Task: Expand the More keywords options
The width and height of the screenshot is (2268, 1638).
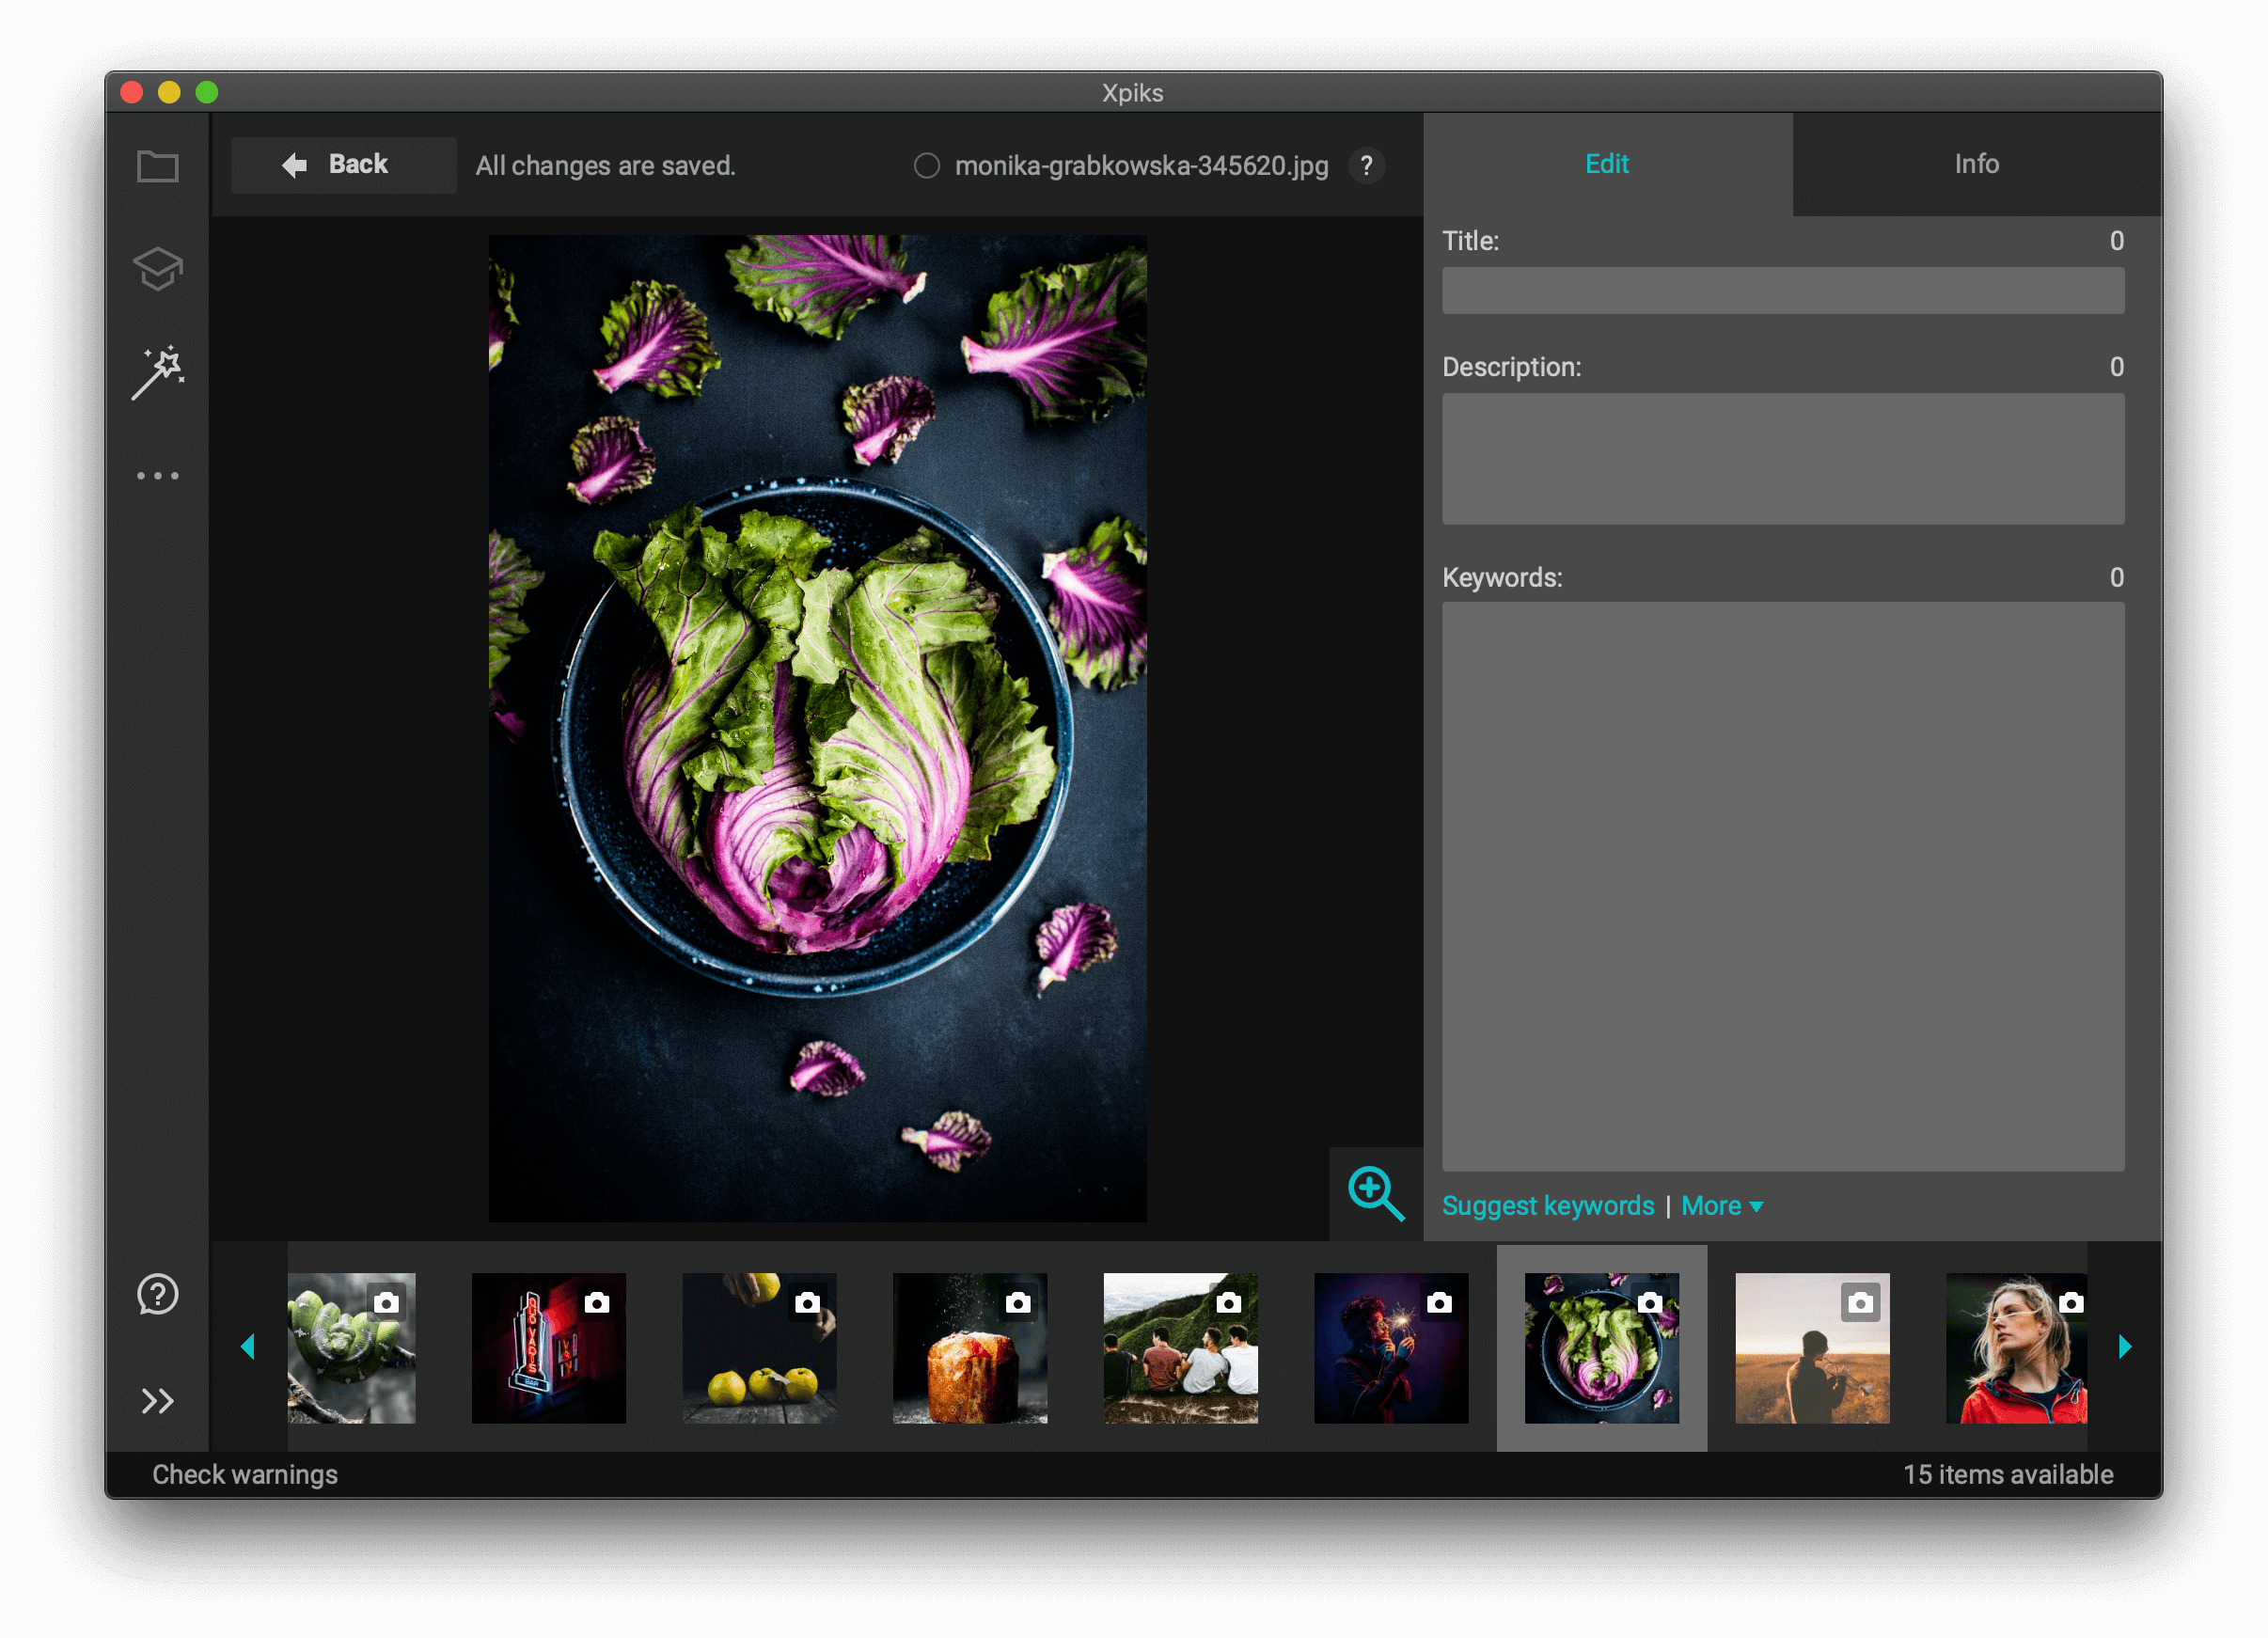Action: (1720, 1206)
